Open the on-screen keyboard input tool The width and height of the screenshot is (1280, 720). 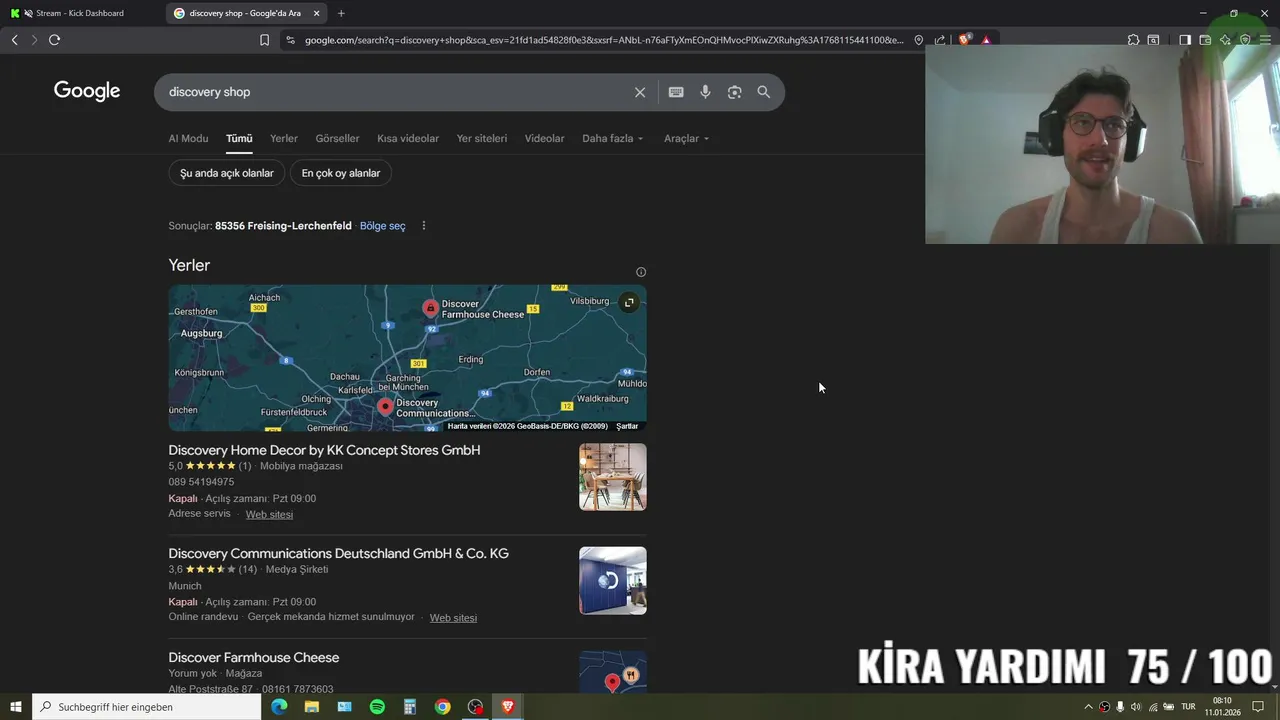click(676, 92)
